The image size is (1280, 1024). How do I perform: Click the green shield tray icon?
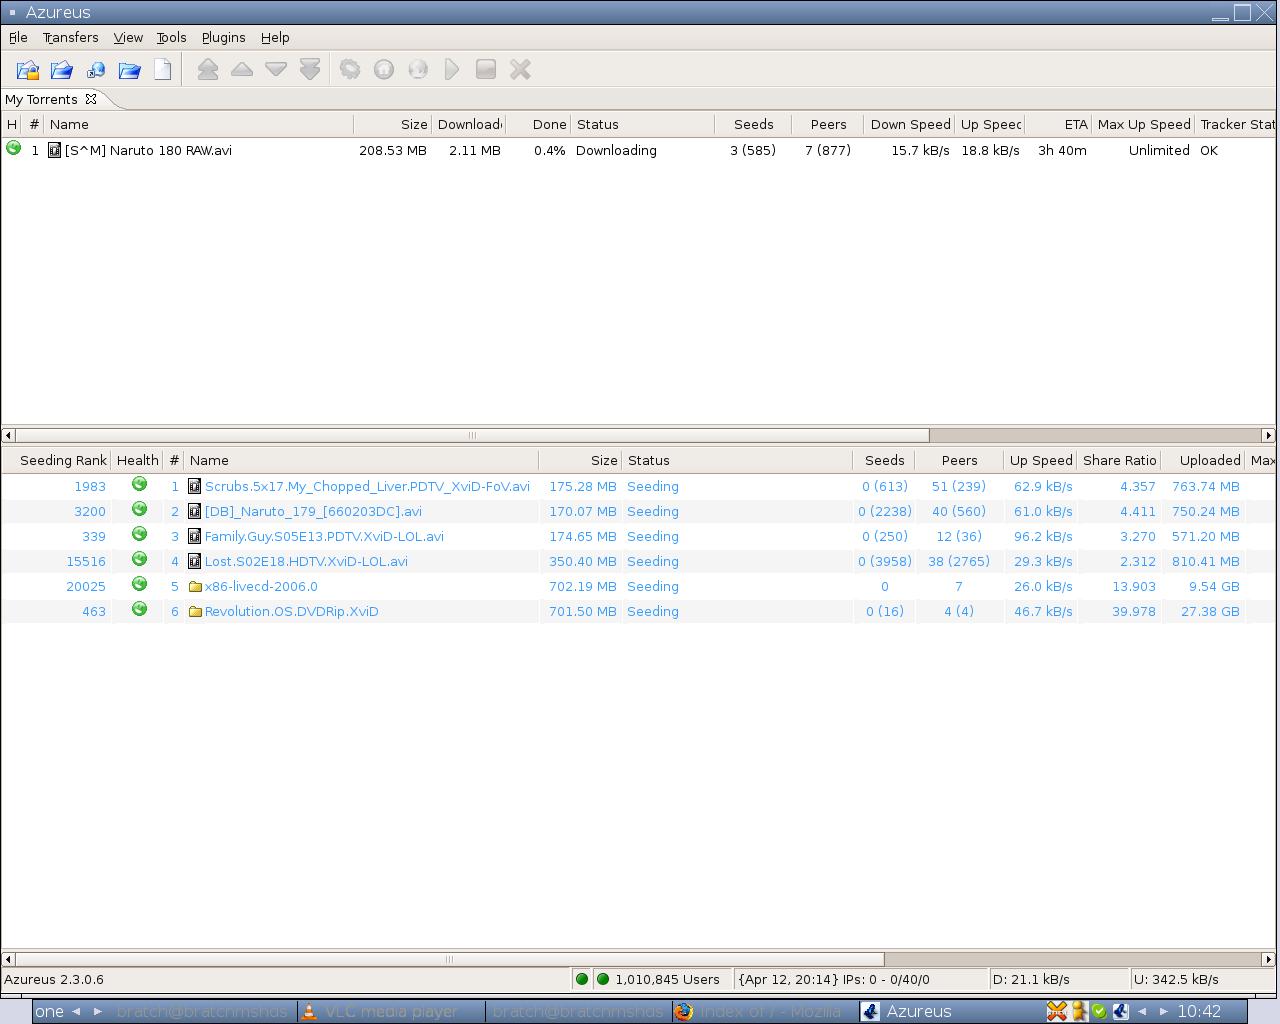(1099, 1012)
